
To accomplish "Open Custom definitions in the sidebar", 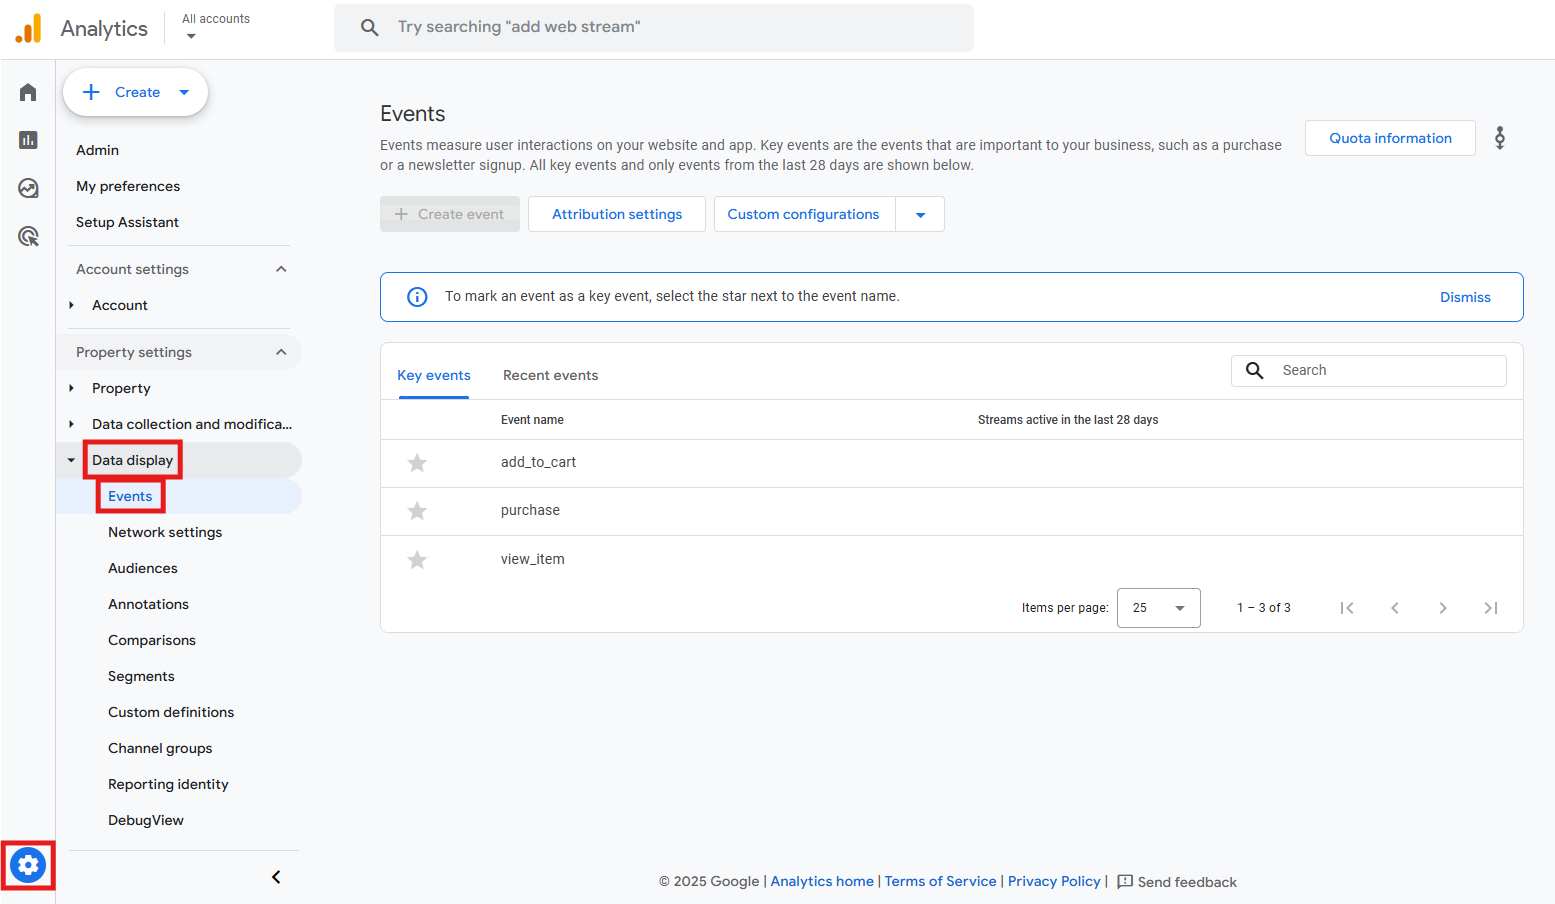I will coord(171,712).
